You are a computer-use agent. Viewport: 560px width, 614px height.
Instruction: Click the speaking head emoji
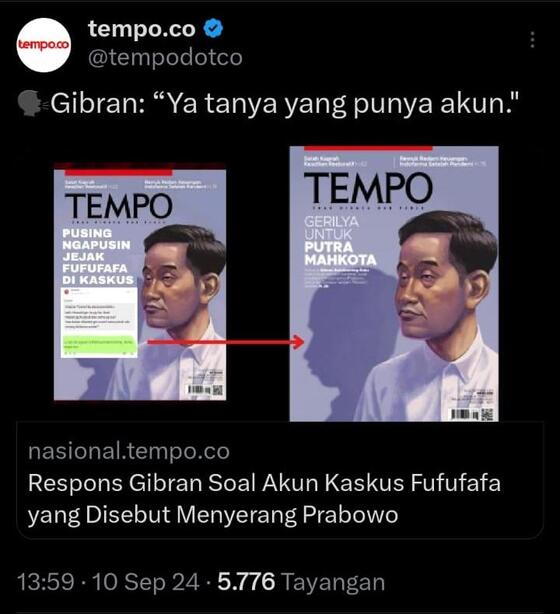[x=31, y=104]
